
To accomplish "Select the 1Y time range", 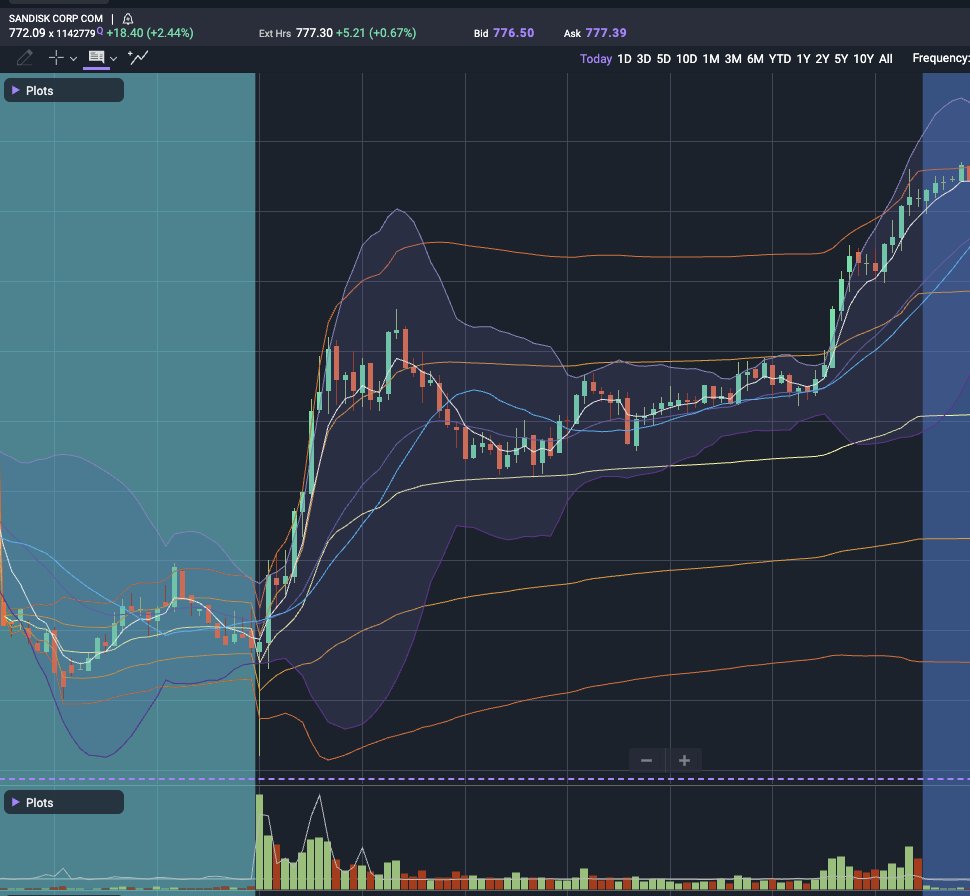I will tap(803, 59).
